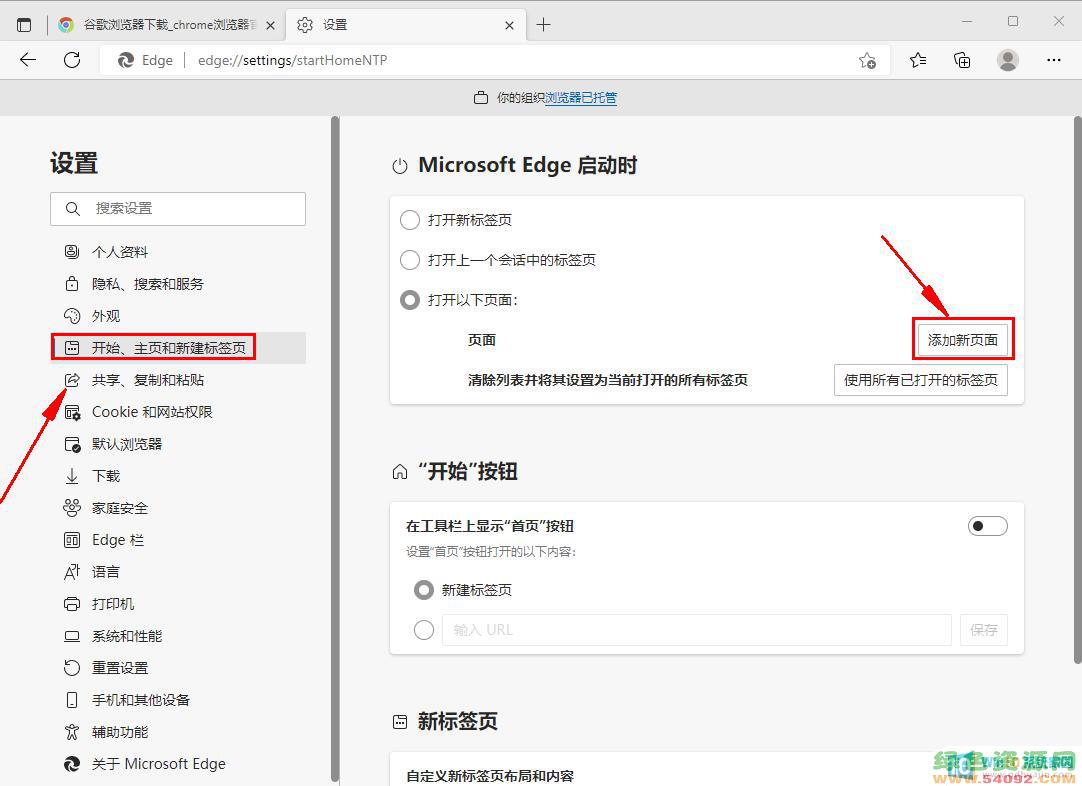Open a new tab with the plus button
This screenshot has height=786, width=1082.
pos(544,25)
